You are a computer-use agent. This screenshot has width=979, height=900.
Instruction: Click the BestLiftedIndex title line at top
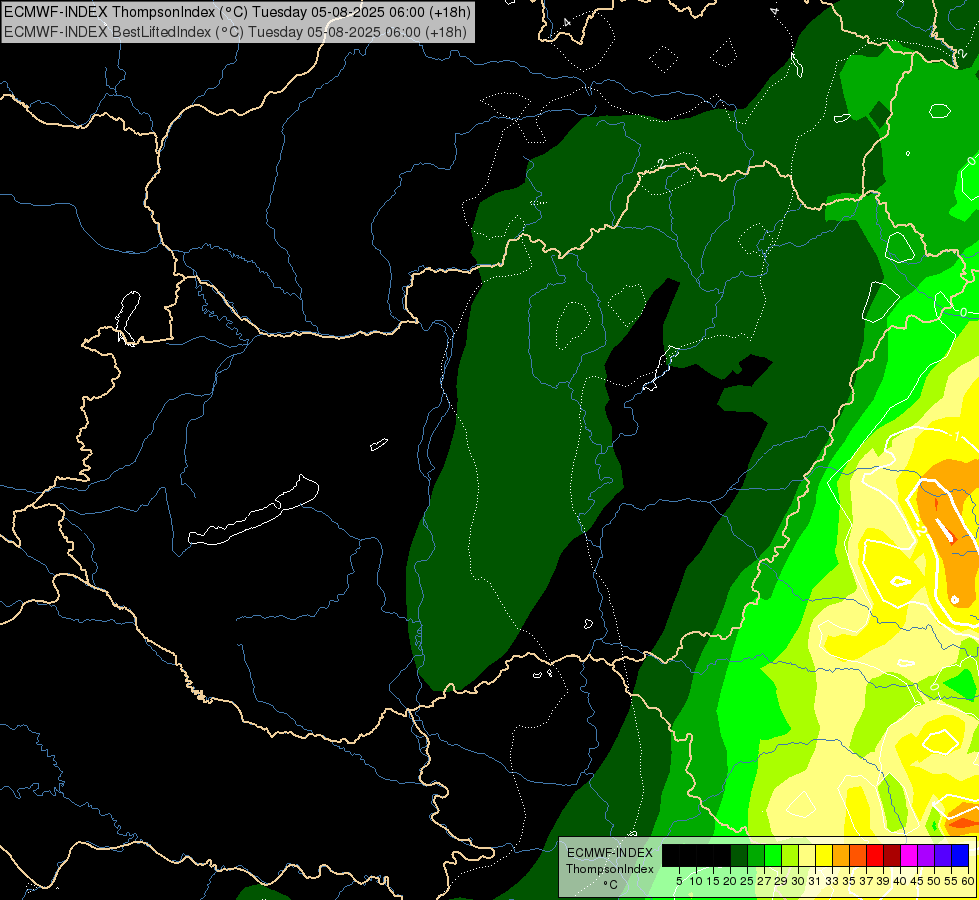click(235, 32)
